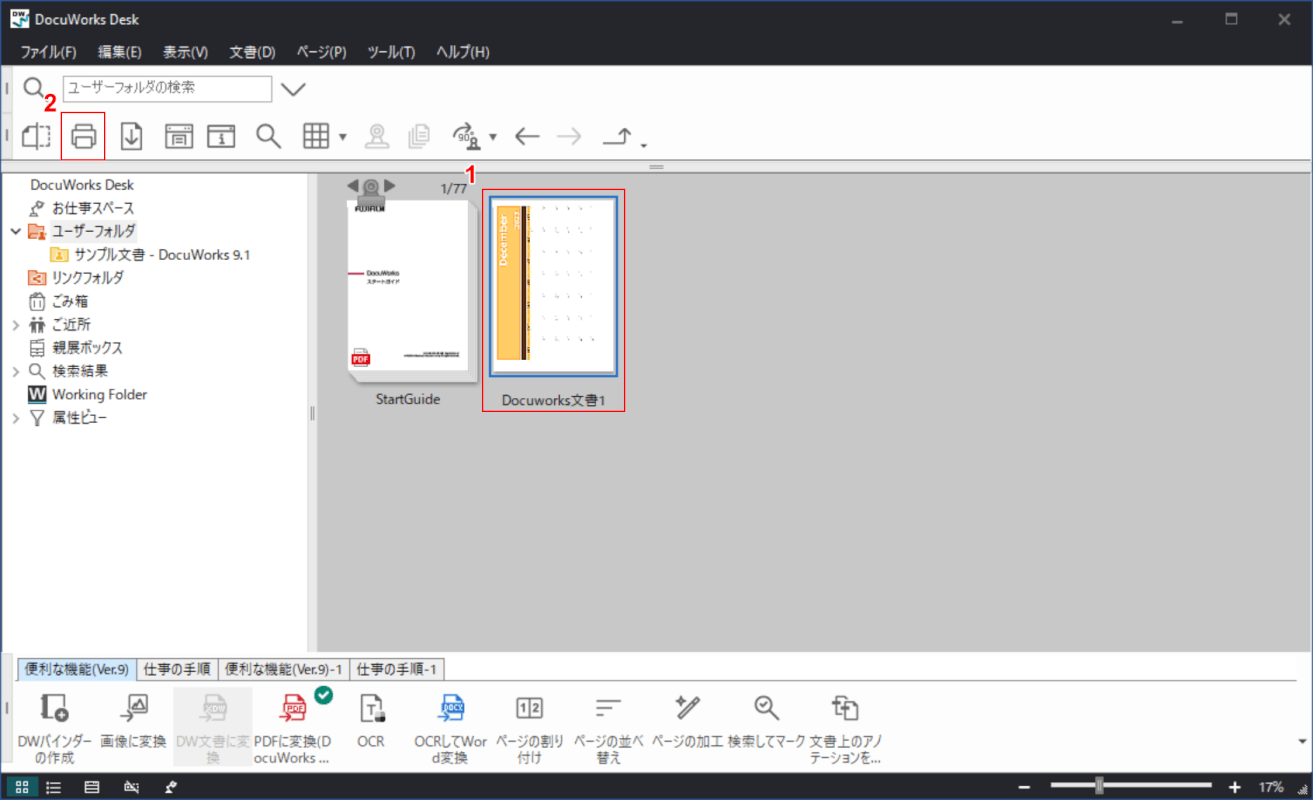Open the 文書(D) menu
The height and width of the screenshot is (800, 1313).
pyautogui.click(x=252, y=52)
